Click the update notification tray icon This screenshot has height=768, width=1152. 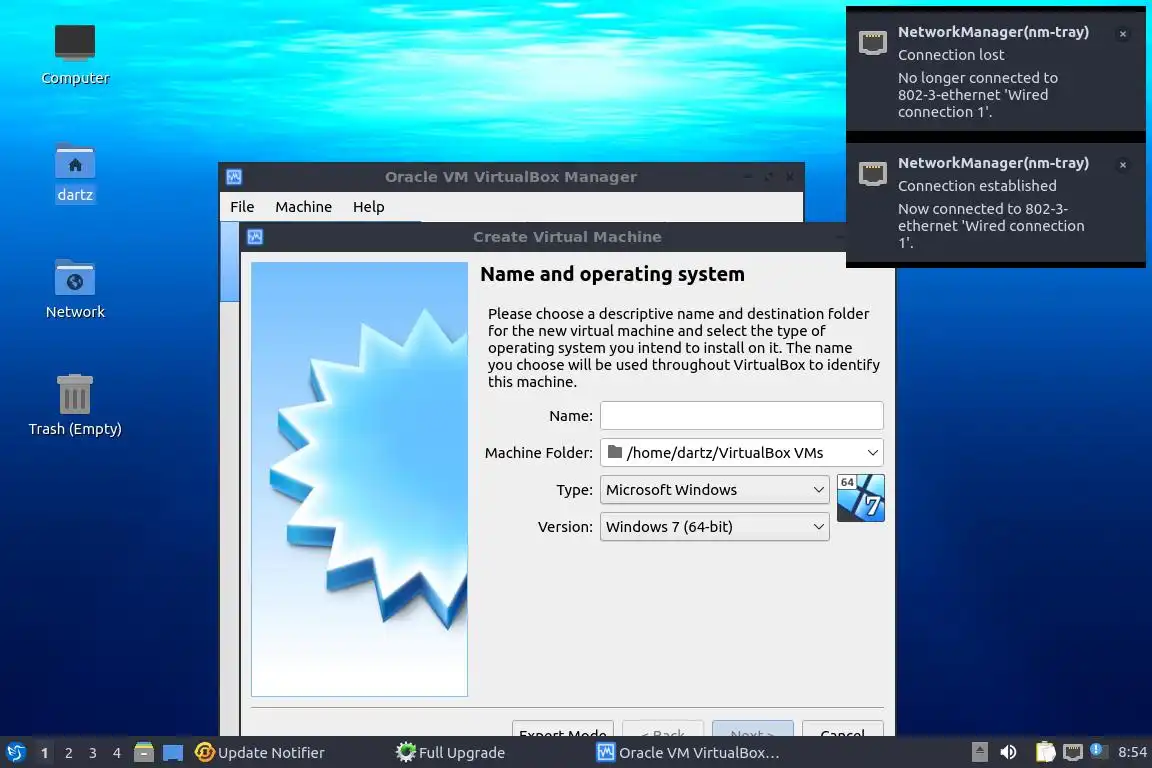(x=1097, y=750)
